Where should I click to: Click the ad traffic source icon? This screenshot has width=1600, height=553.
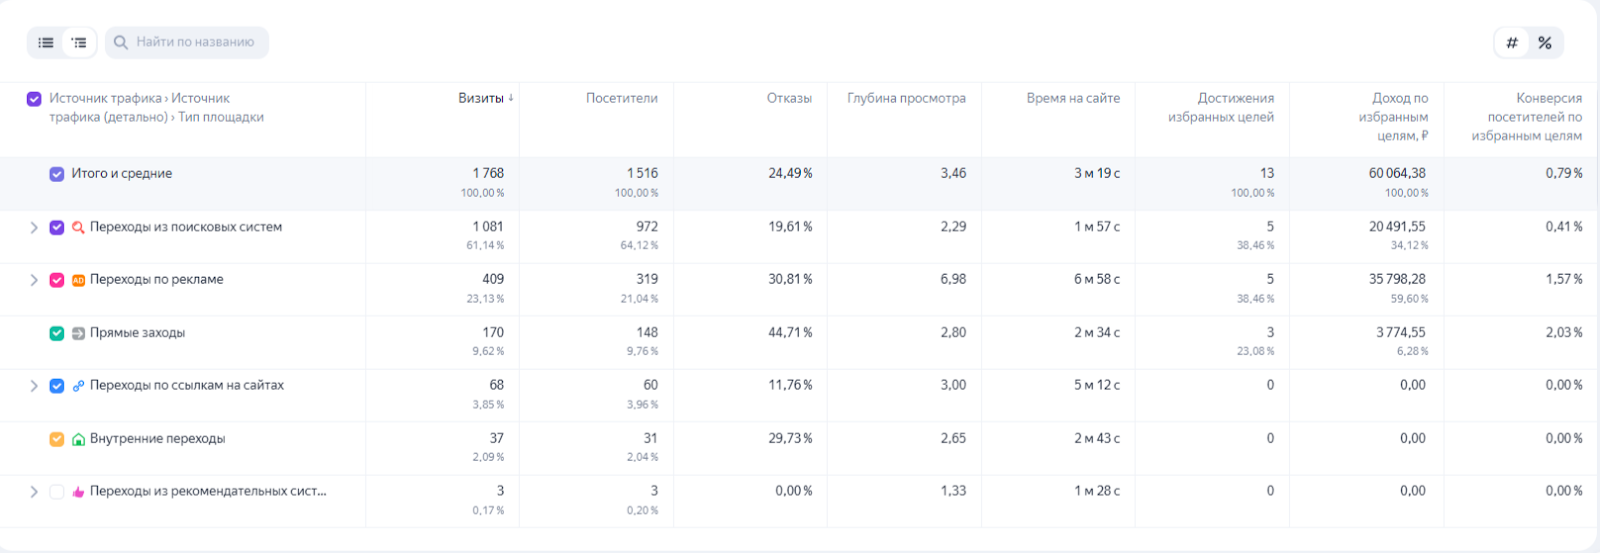tap(78, 280)
